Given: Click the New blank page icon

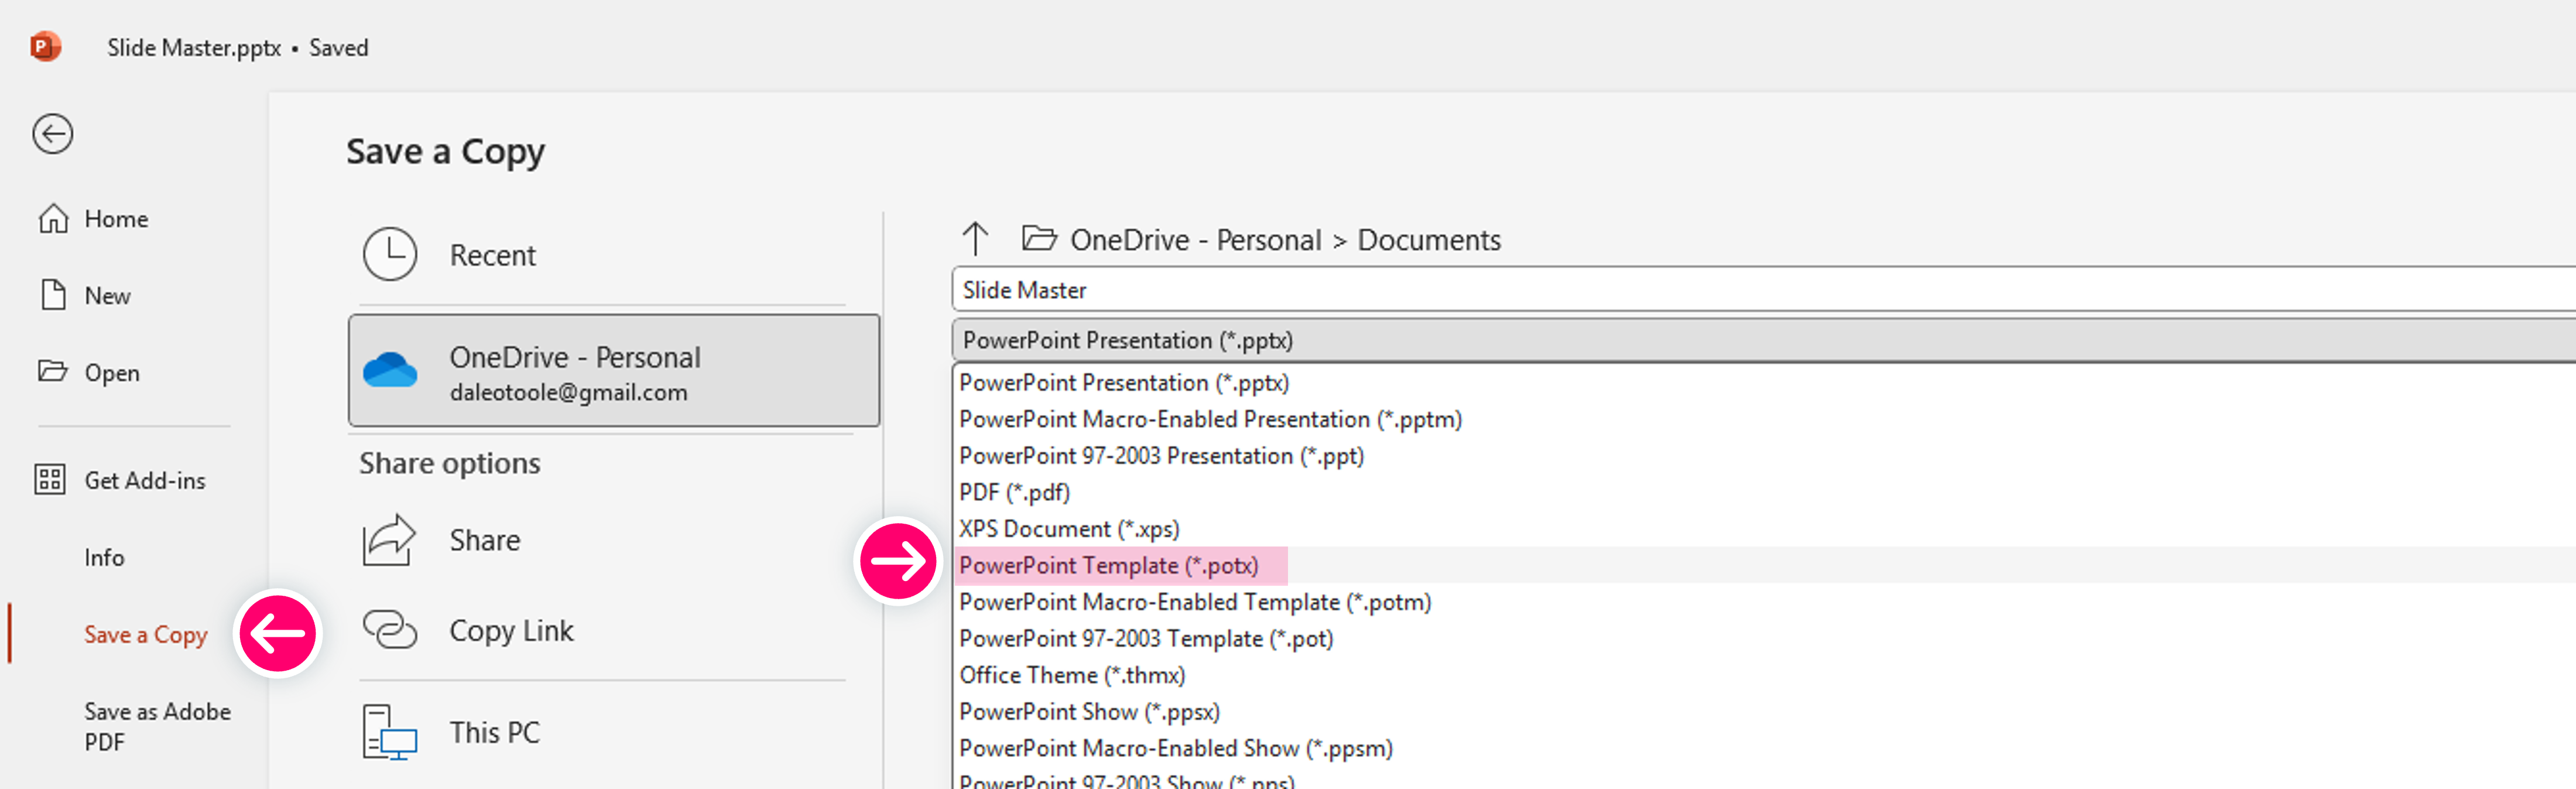Looking at the screenshot, I should 53,295.
